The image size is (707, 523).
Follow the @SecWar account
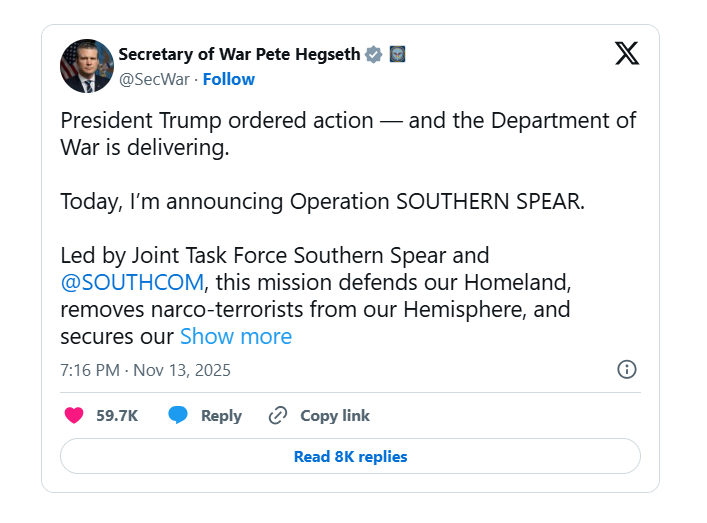click(229, 79)
